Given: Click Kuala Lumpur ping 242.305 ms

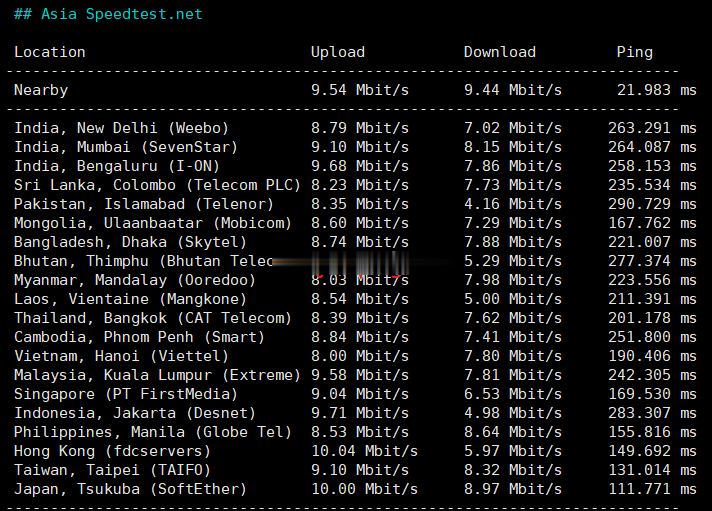Looking at the screenshot, I should tap(652, 376).
